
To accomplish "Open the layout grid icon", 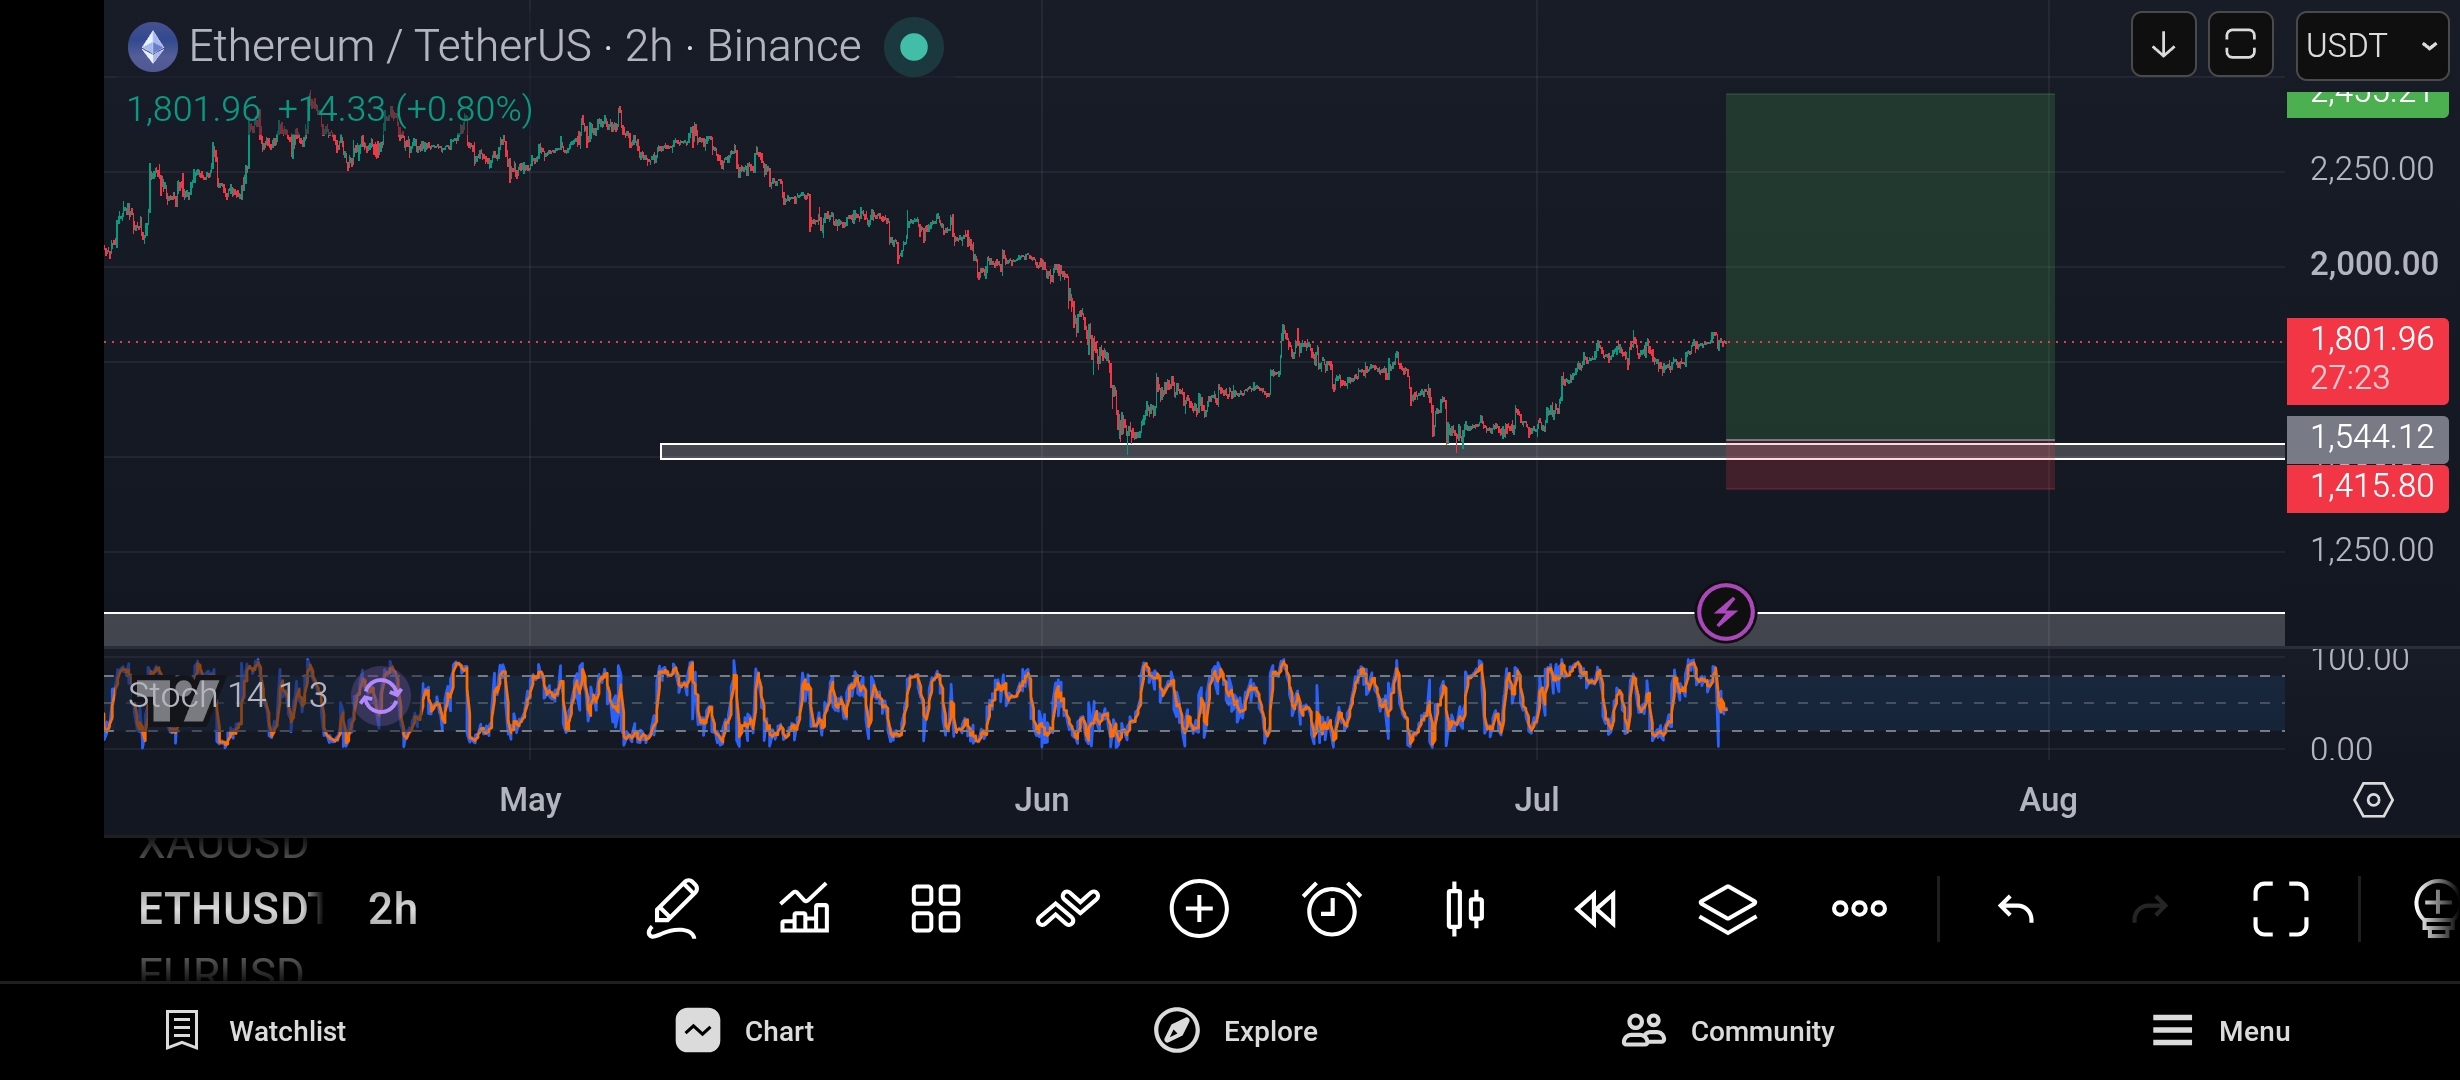I will 936,909.
